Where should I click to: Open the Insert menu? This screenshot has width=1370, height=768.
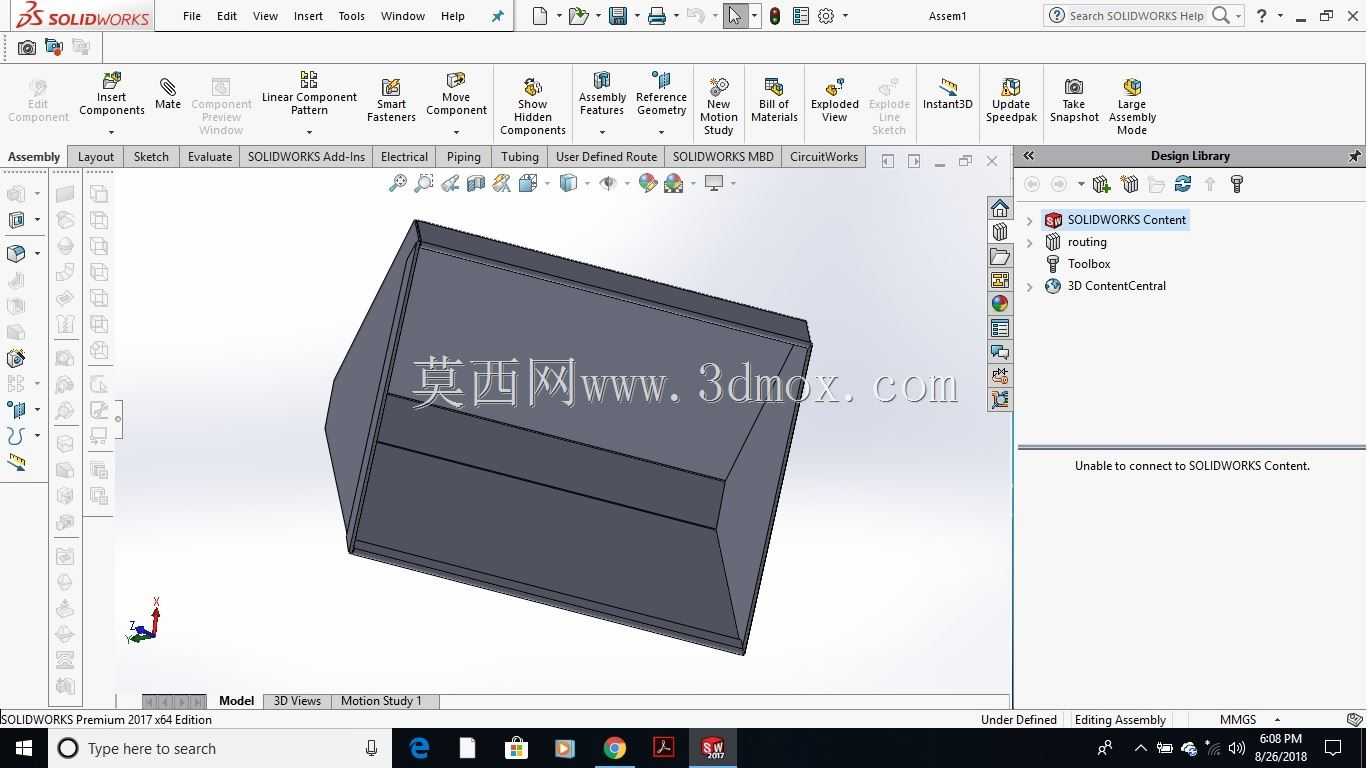[x=308, y=16]
